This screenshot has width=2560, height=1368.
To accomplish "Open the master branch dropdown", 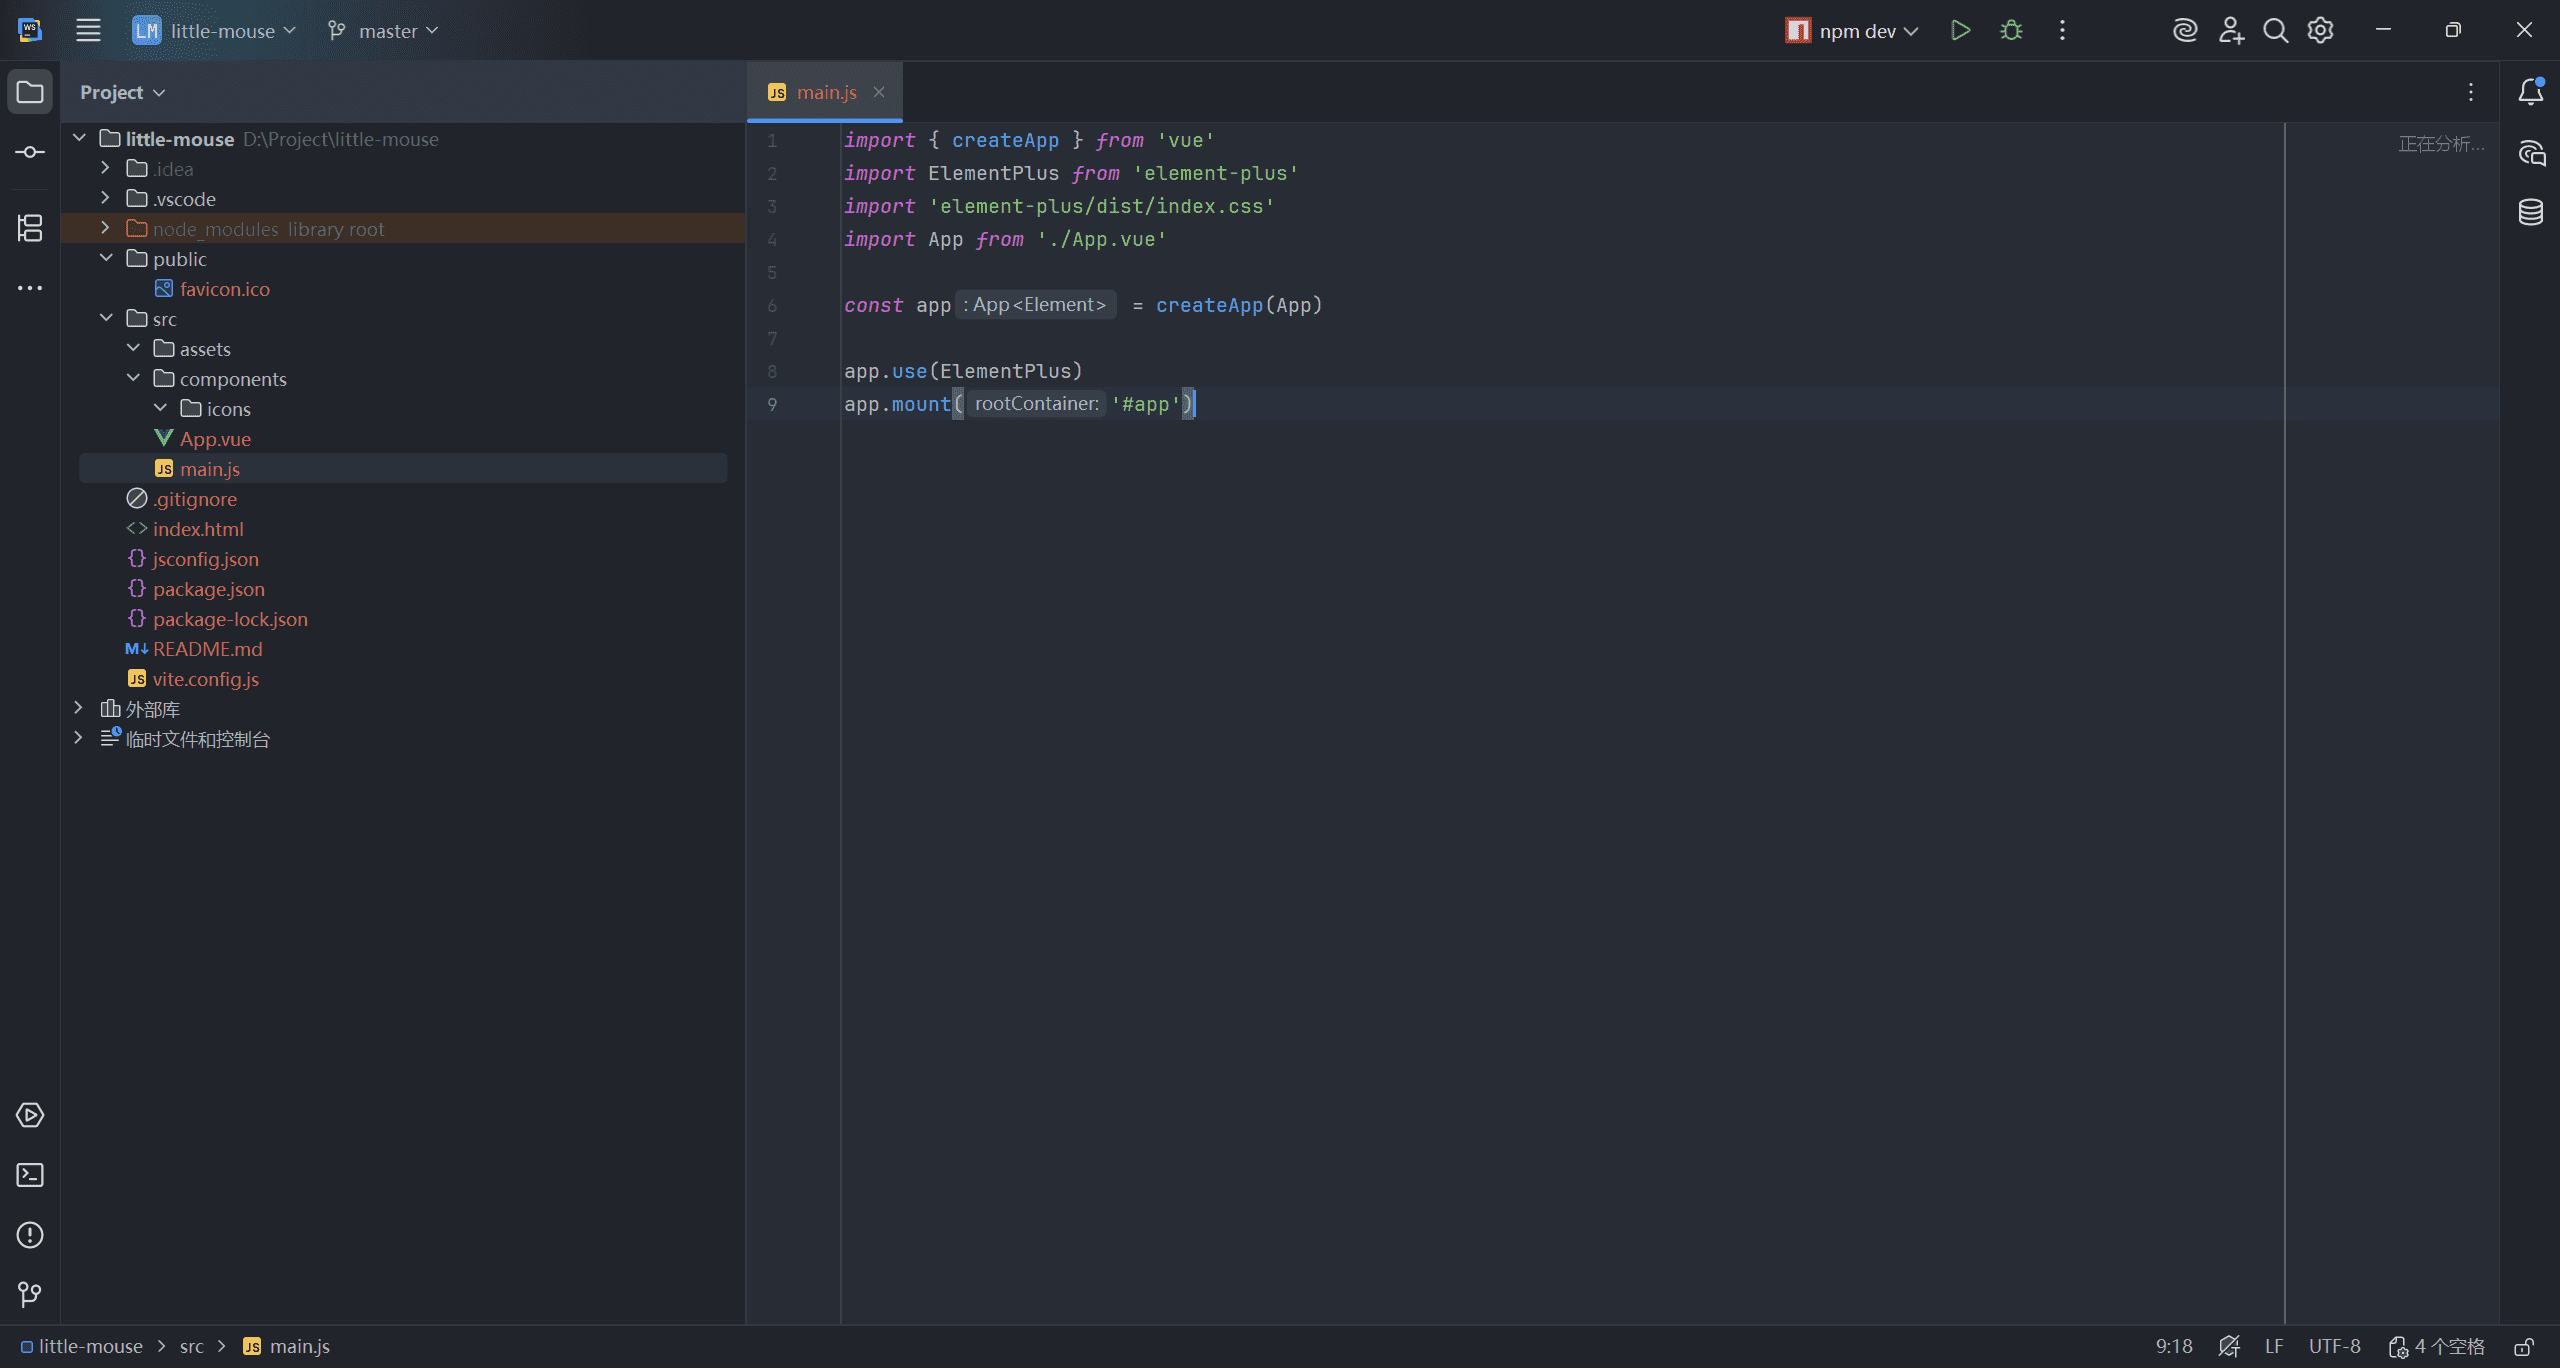I will click(x=384, y=31).
